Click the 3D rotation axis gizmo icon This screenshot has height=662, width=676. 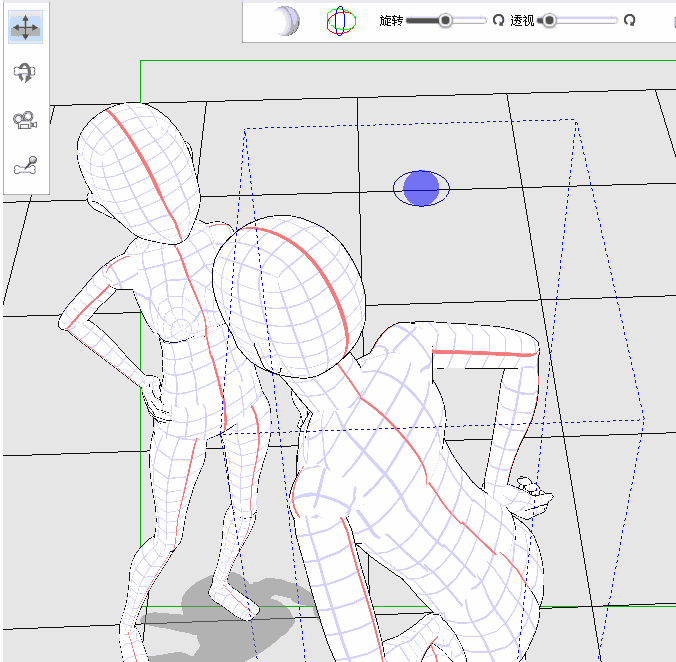(341, 21)
